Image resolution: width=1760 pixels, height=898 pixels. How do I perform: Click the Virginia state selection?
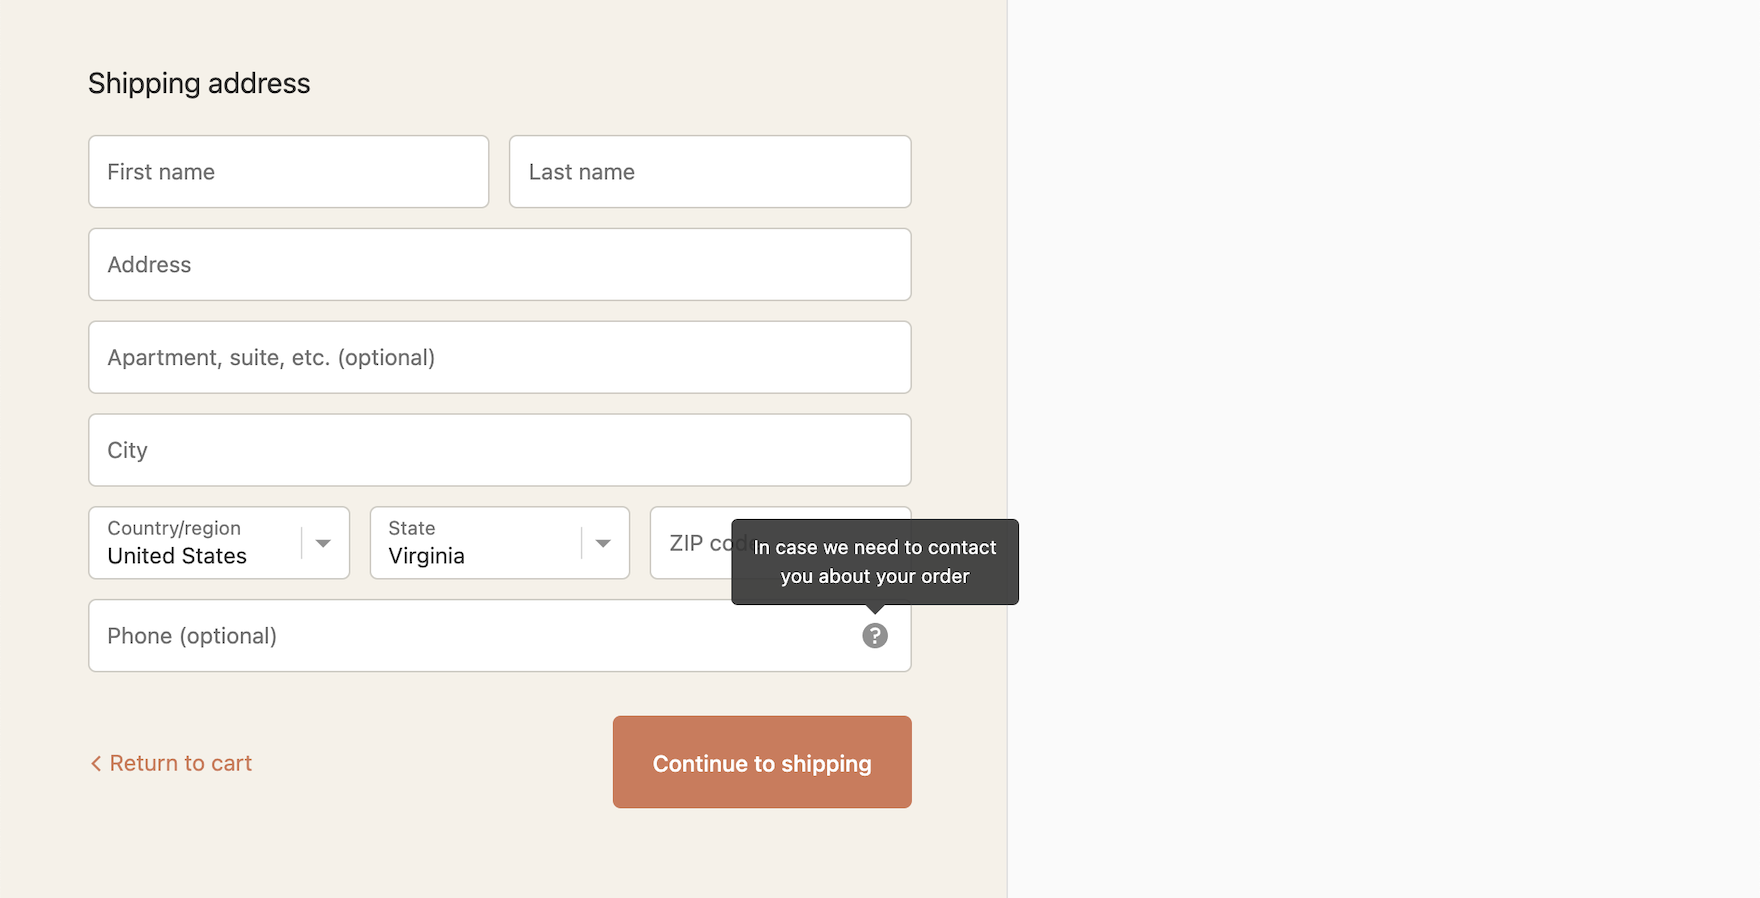tap(427, 557)
